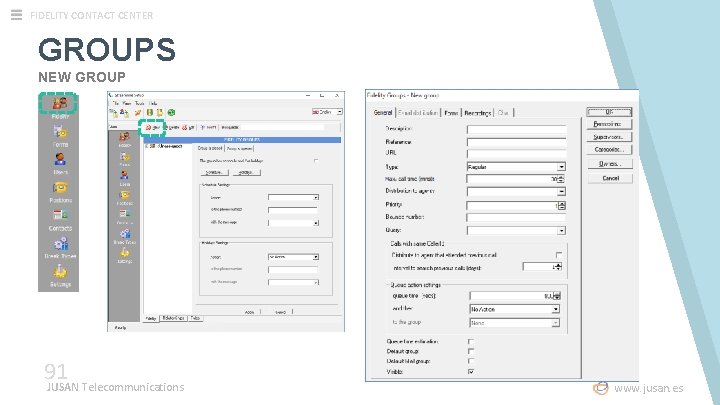Open the 'and then' dropdown showing No Action
Viewport: 720px width, 405px height.
pos(515,309)
